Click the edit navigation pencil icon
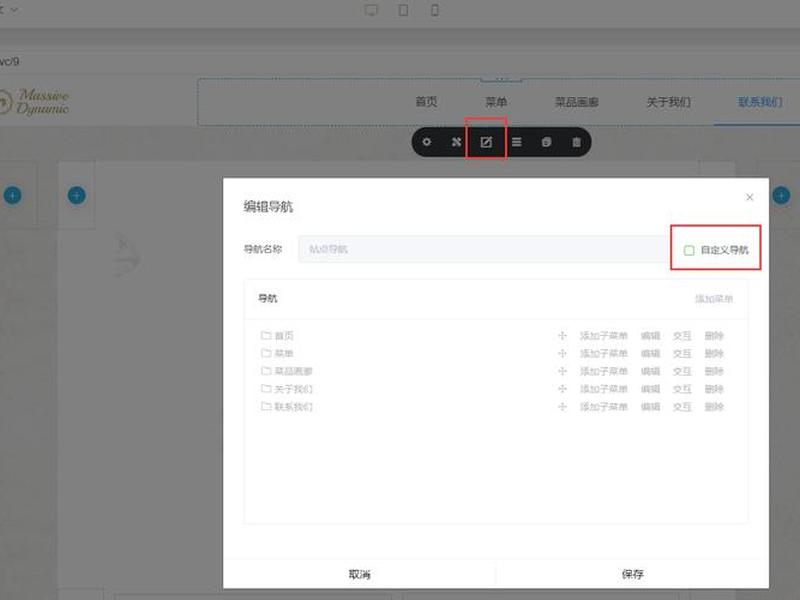Screen dimensions: 800x600 pyautogui.click(x=486, y=142)
